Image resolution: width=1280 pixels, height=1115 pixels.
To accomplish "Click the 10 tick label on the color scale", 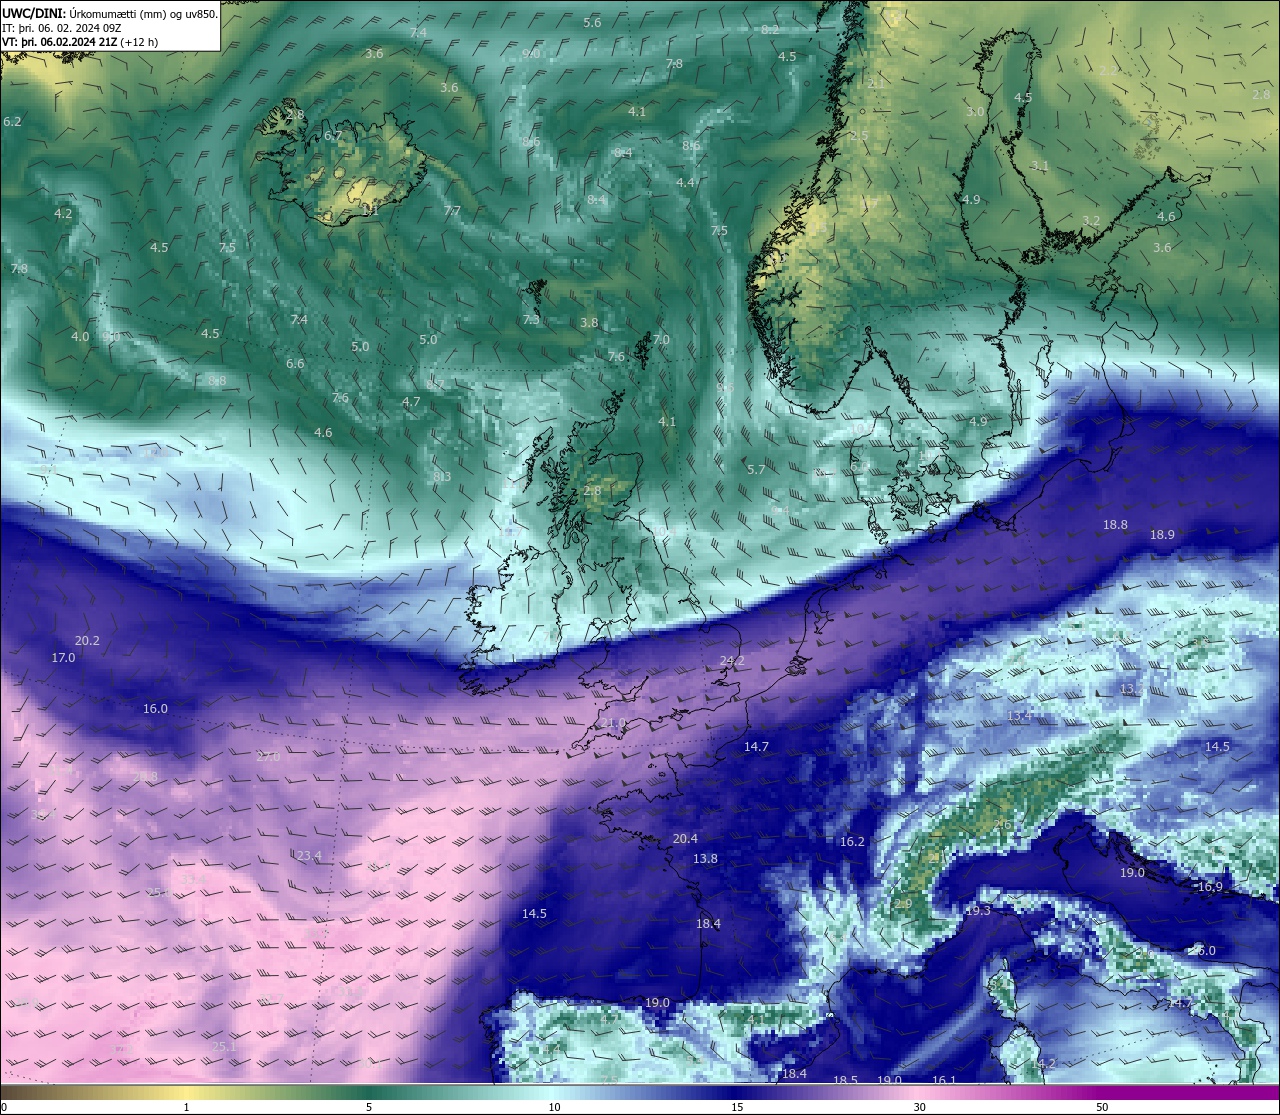I will click(553, 1107).
